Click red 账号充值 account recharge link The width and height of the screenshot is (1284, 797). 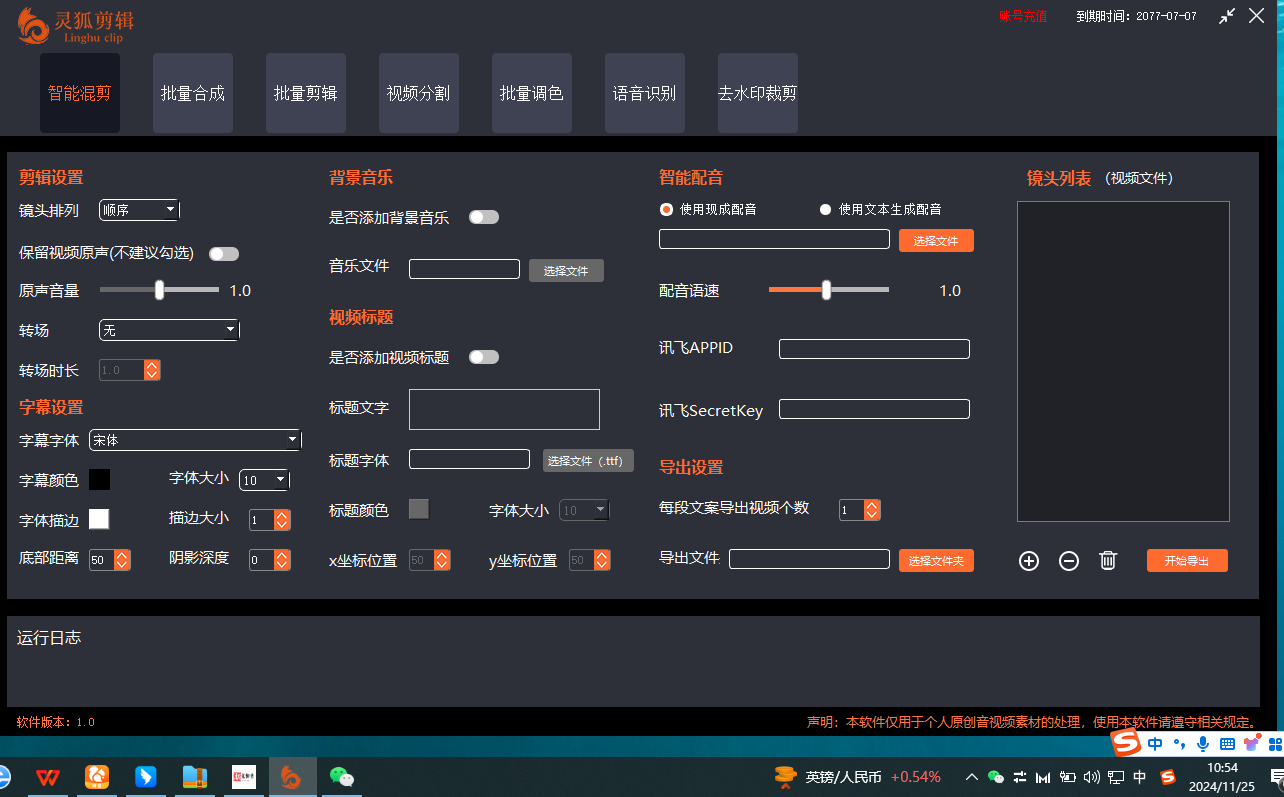pos(1023,16)
